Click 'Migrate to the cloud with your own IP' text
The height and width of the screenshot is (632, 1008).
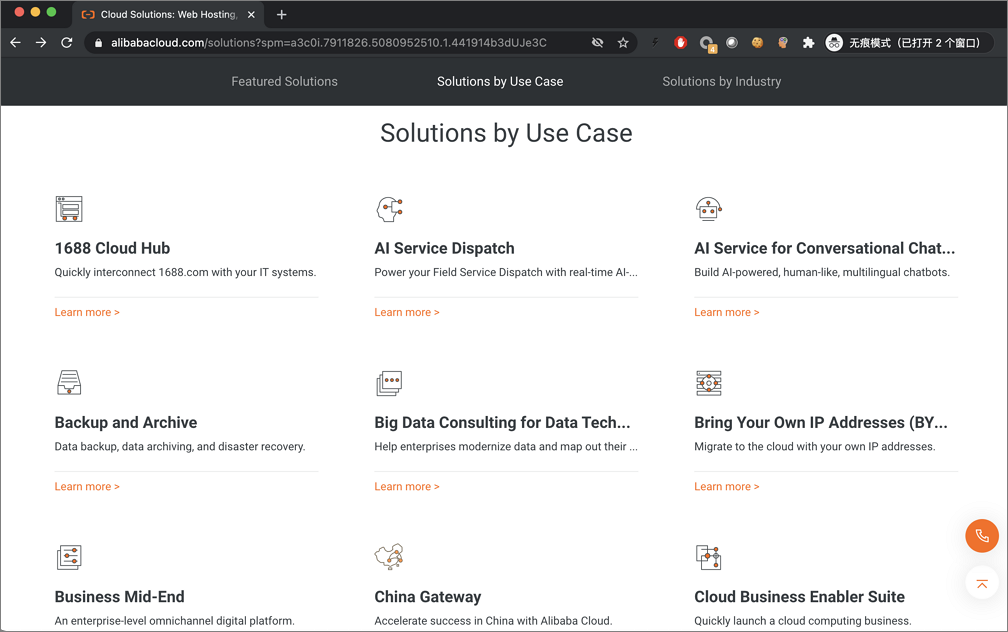(x=814, y=447)
